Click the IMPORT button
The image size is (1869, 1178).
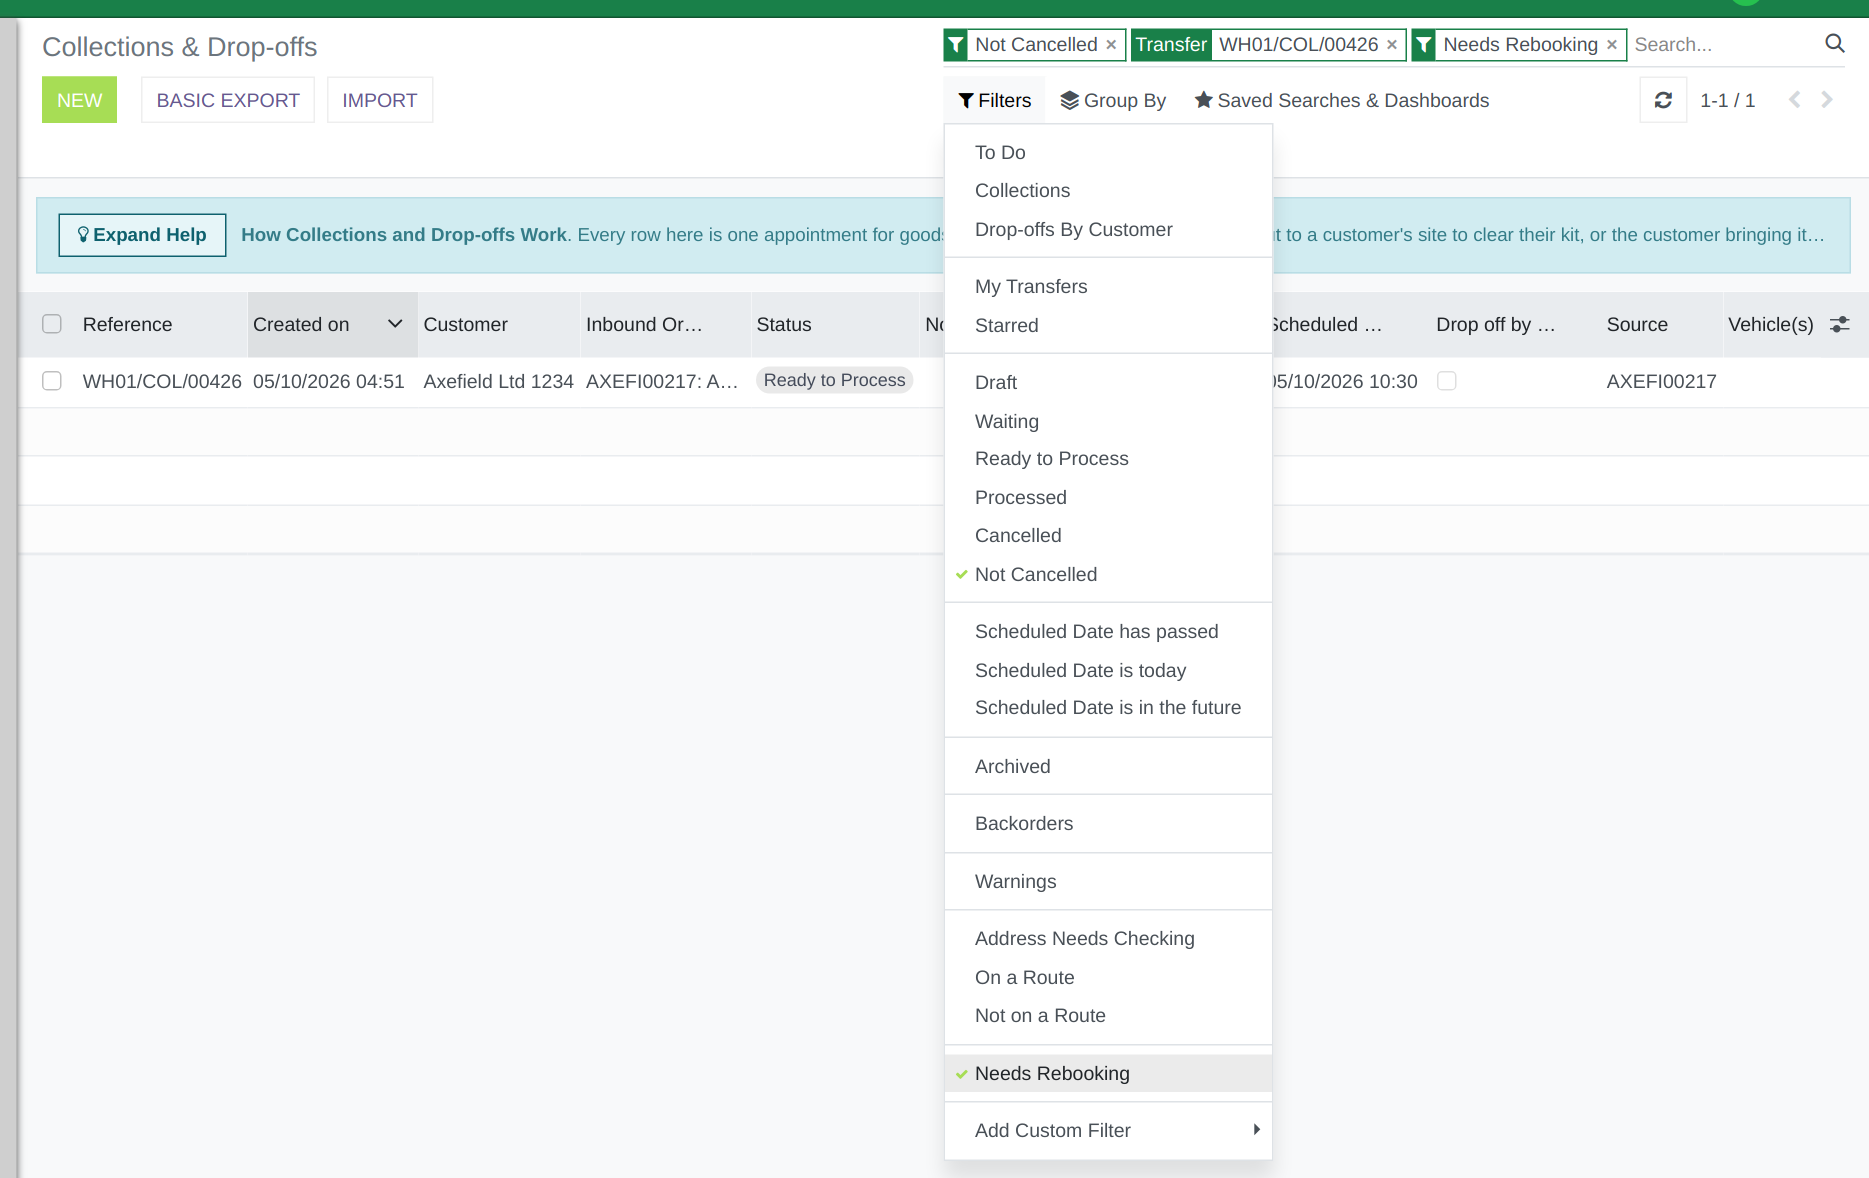point(380,100)
